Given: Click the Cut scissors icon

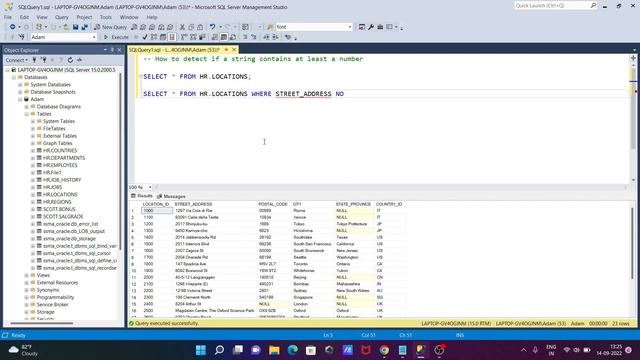Looking at the screenshot, I should (182, 27).
